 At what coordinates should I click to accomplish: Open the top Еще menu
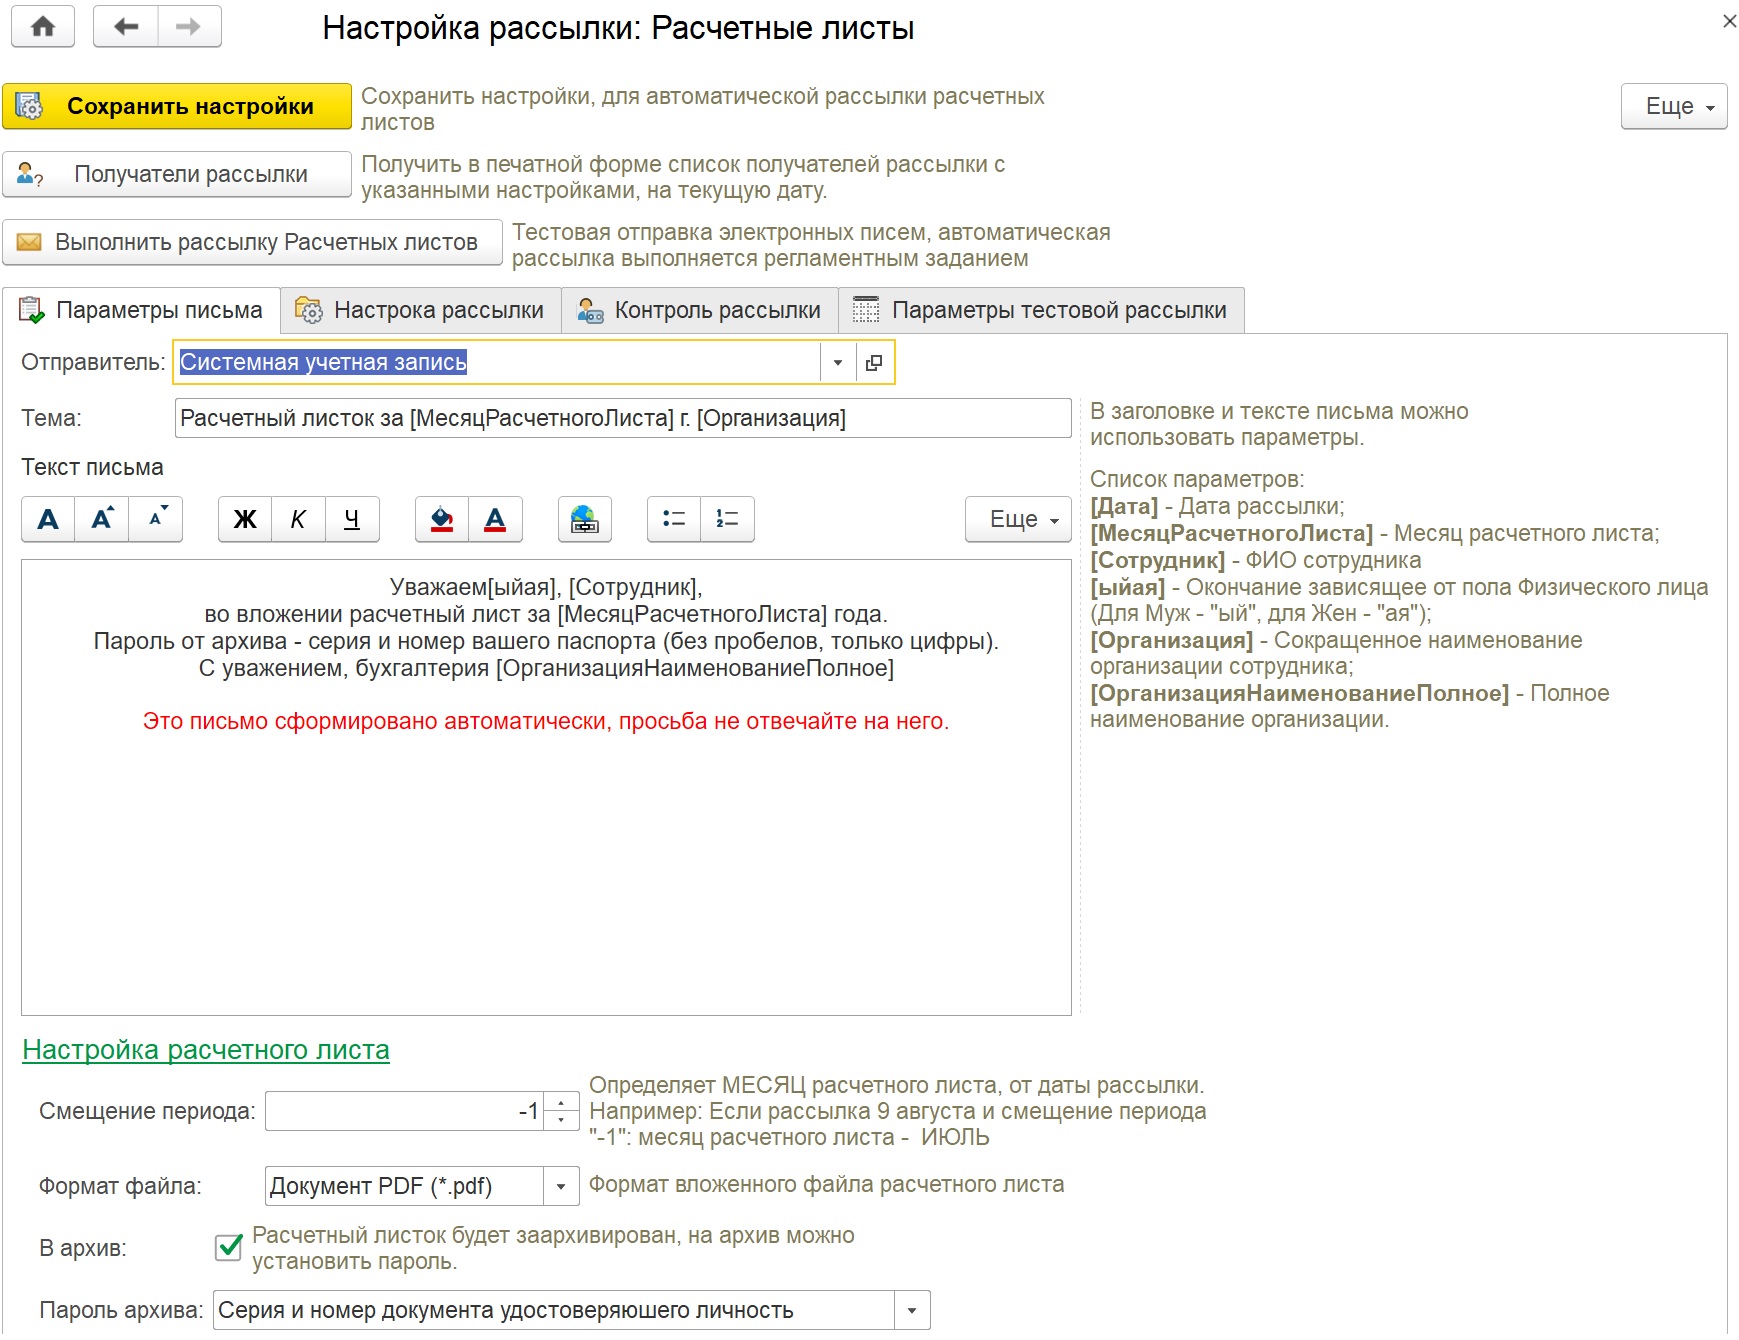(1674, 106)
